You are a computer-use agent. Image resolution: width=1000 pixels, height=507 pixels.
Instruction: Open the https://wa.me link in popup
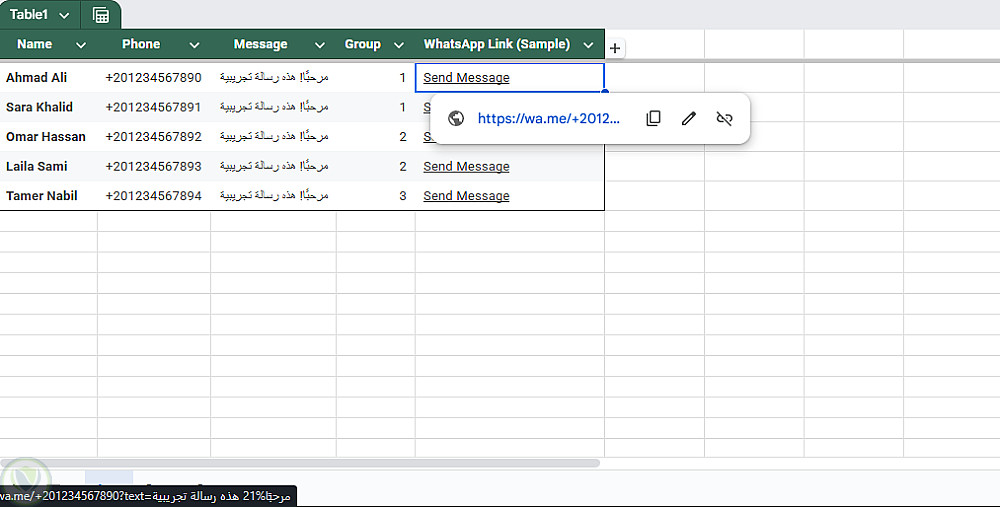pyautogui.click(x=548, y=118)
